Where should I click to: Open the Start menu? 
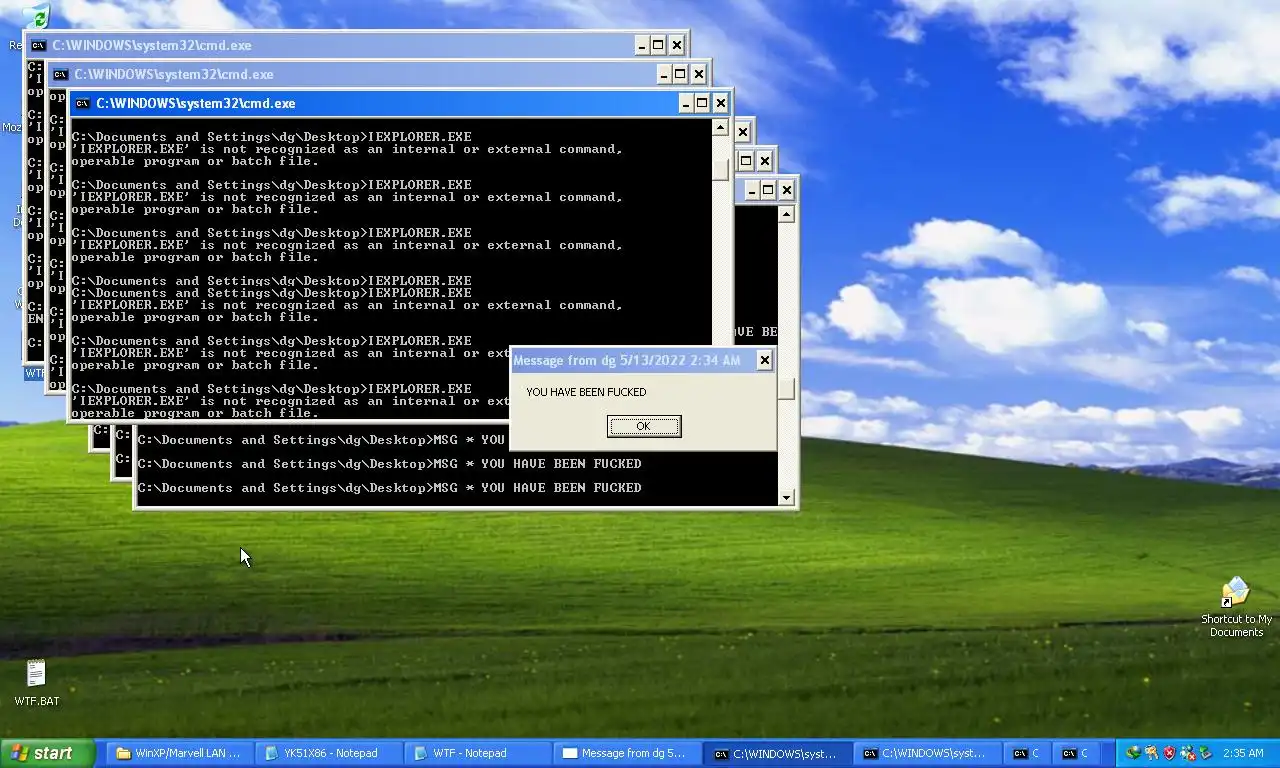click(x=47, y=753)
